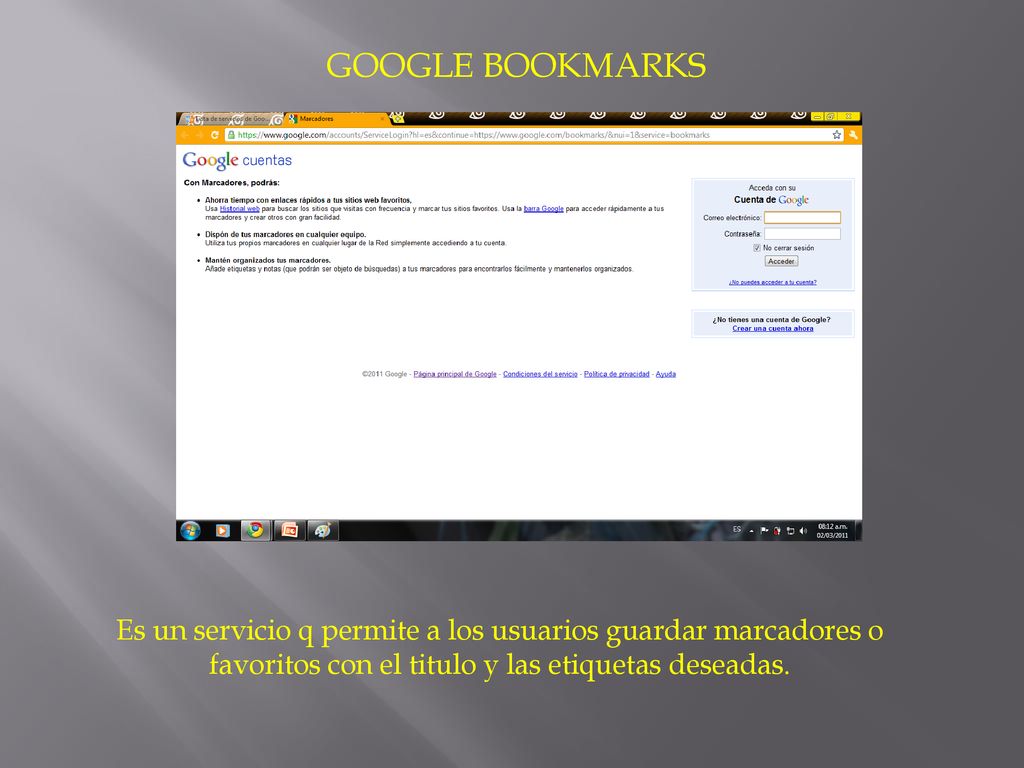Close the Marcadores tab
1024x768 pixels.
[382, 119]
